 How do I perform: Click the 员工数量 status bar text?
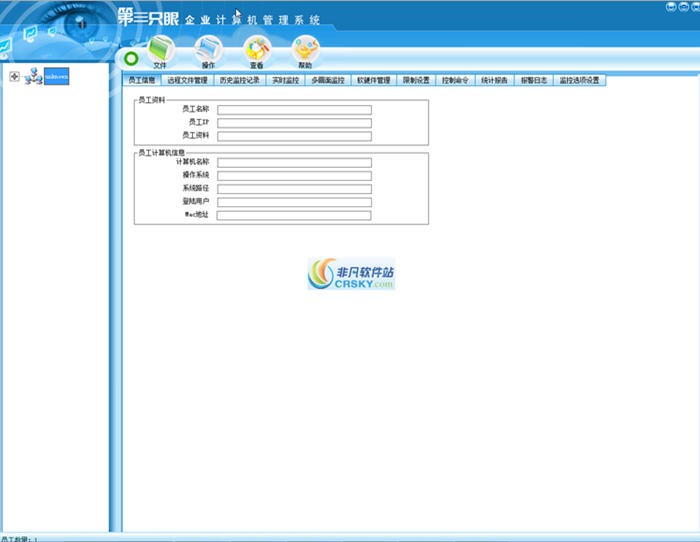[19, 539]
